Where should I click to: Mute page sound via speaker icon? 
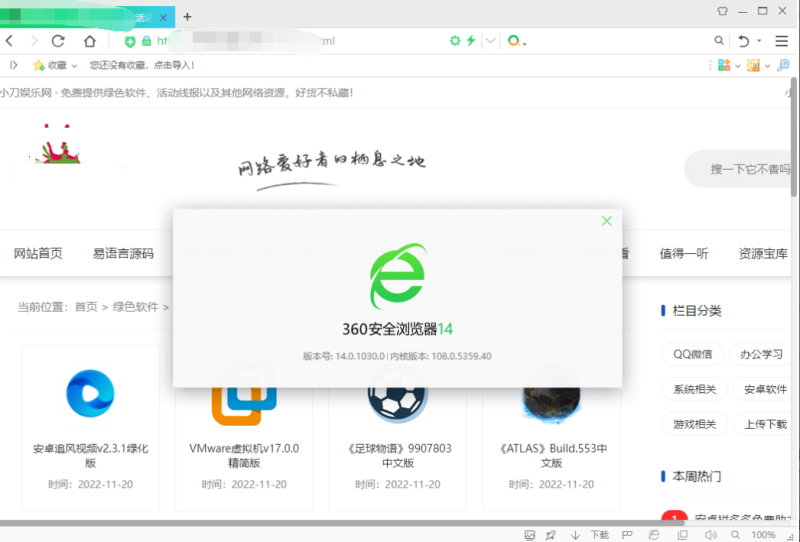[x=710, y=535]
